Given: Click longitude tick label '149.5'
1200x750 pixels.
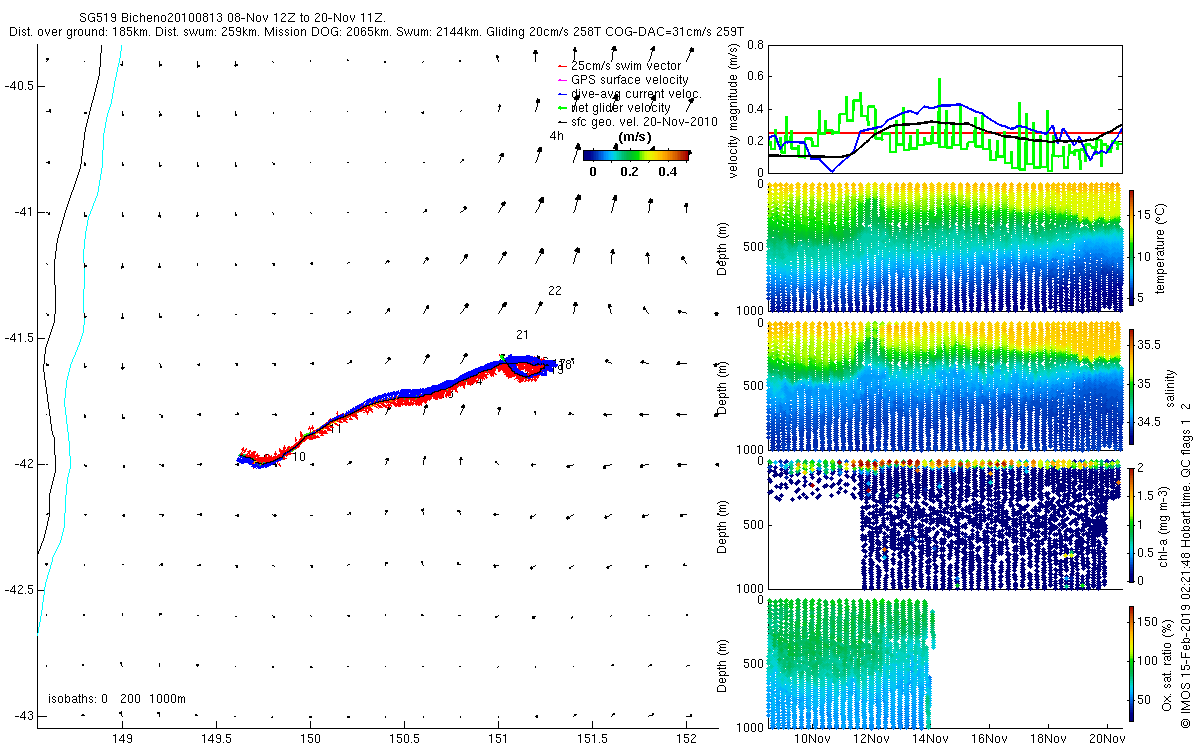Looking at the screenshot, I should 216,739.
